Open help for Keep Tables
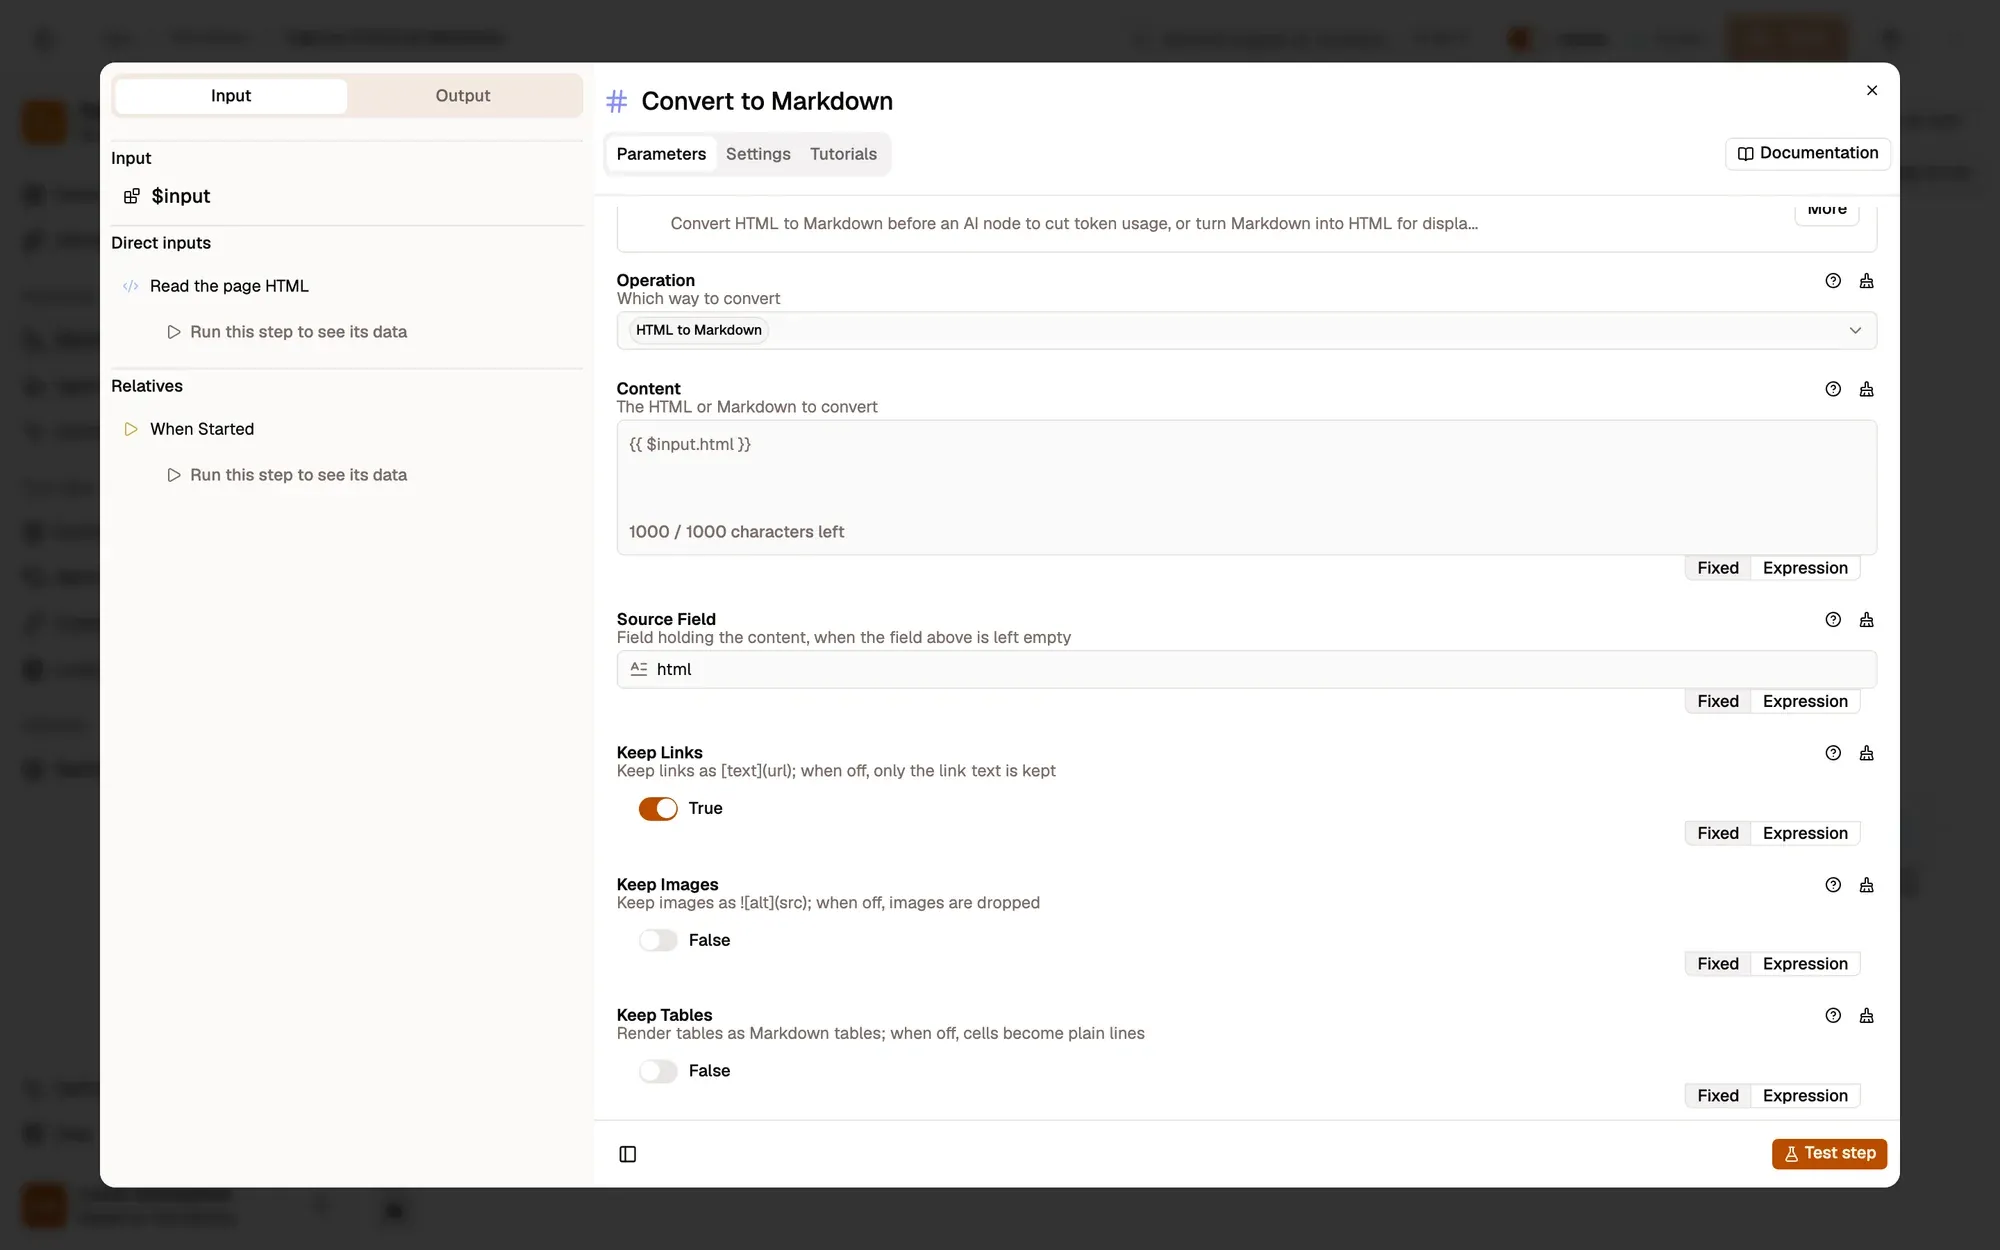 point(1833,1016)
